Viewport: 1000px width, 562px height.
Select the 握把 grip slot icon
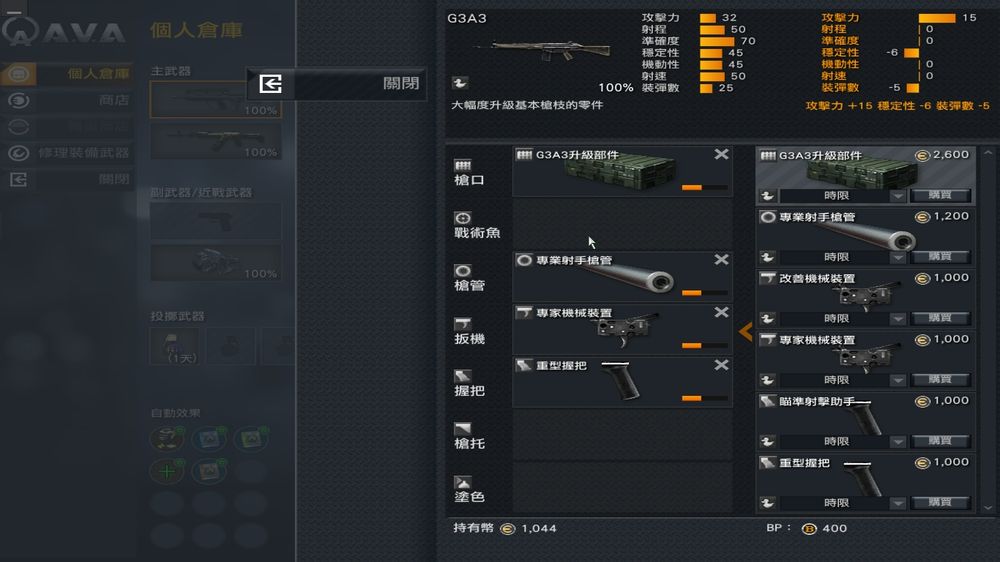point(462,376)
